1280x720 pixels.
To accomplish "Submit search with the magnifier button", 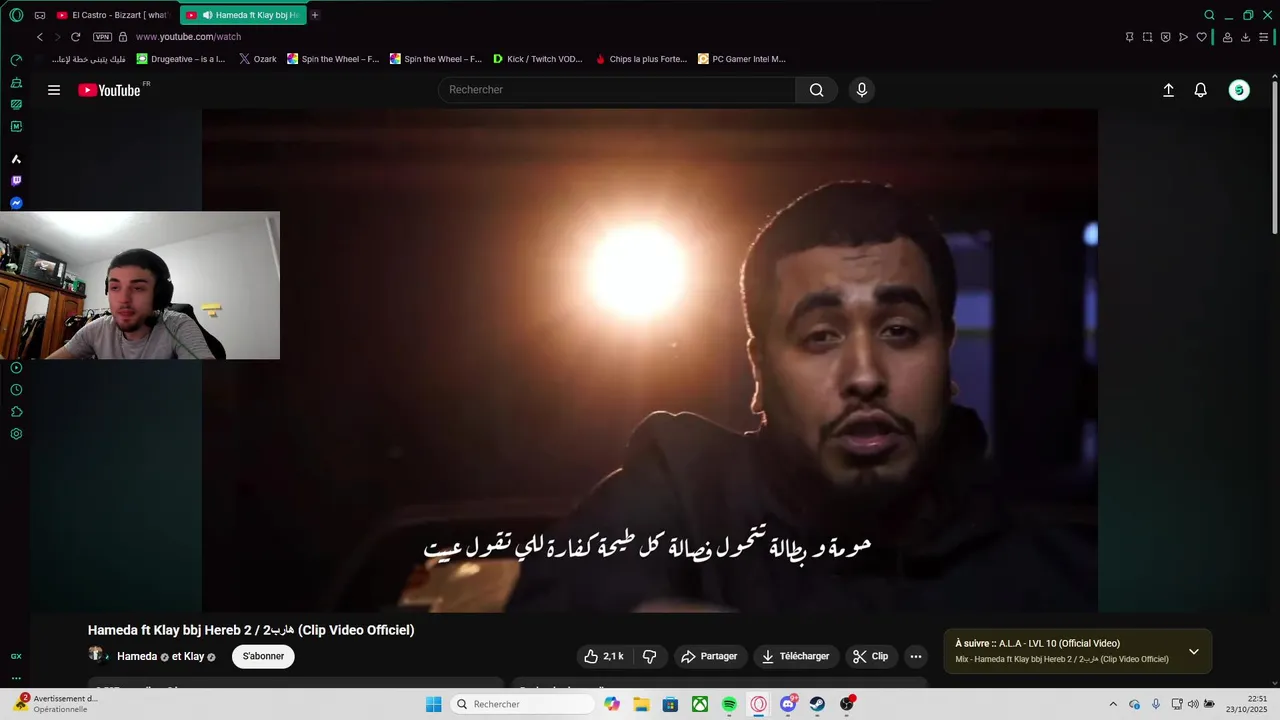I will (x=817, y=90).
